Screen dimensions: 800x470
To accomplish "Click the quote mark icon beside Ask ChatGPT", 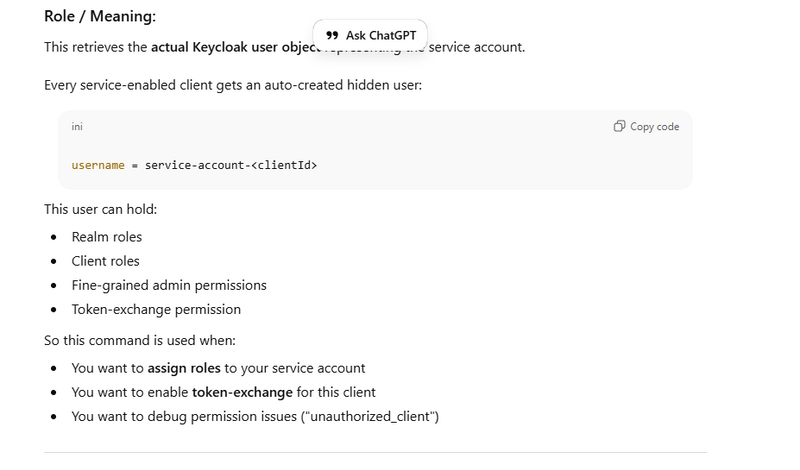I will (332, 35).
